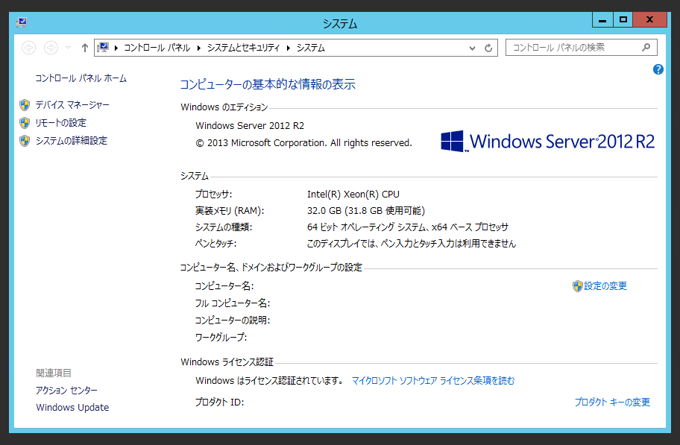
Task: Open デバイス マネージャー link
Action: [x=72, y=105]
